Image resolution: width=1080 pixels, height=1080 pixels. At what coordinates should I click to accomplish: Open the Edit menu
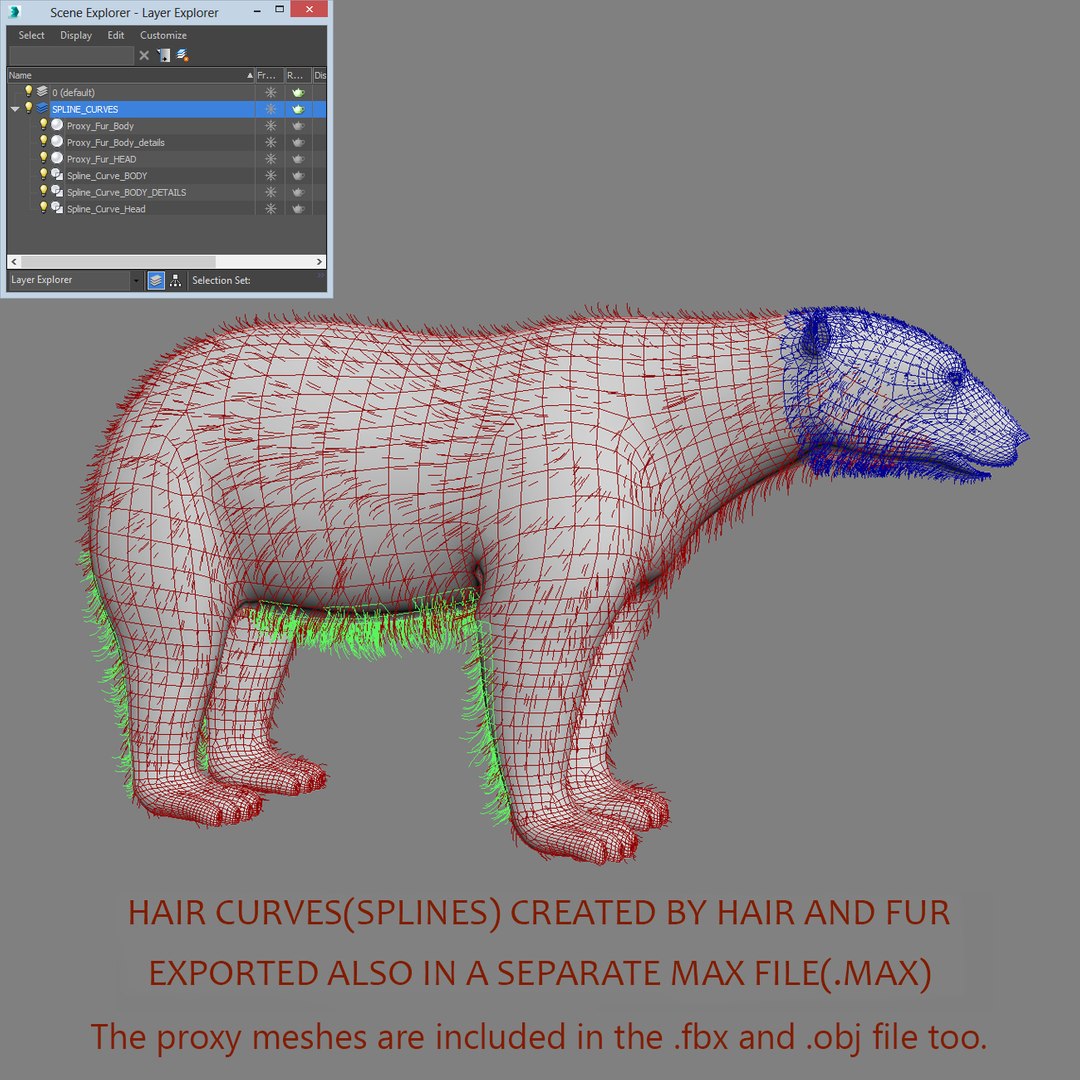point(116,35)
